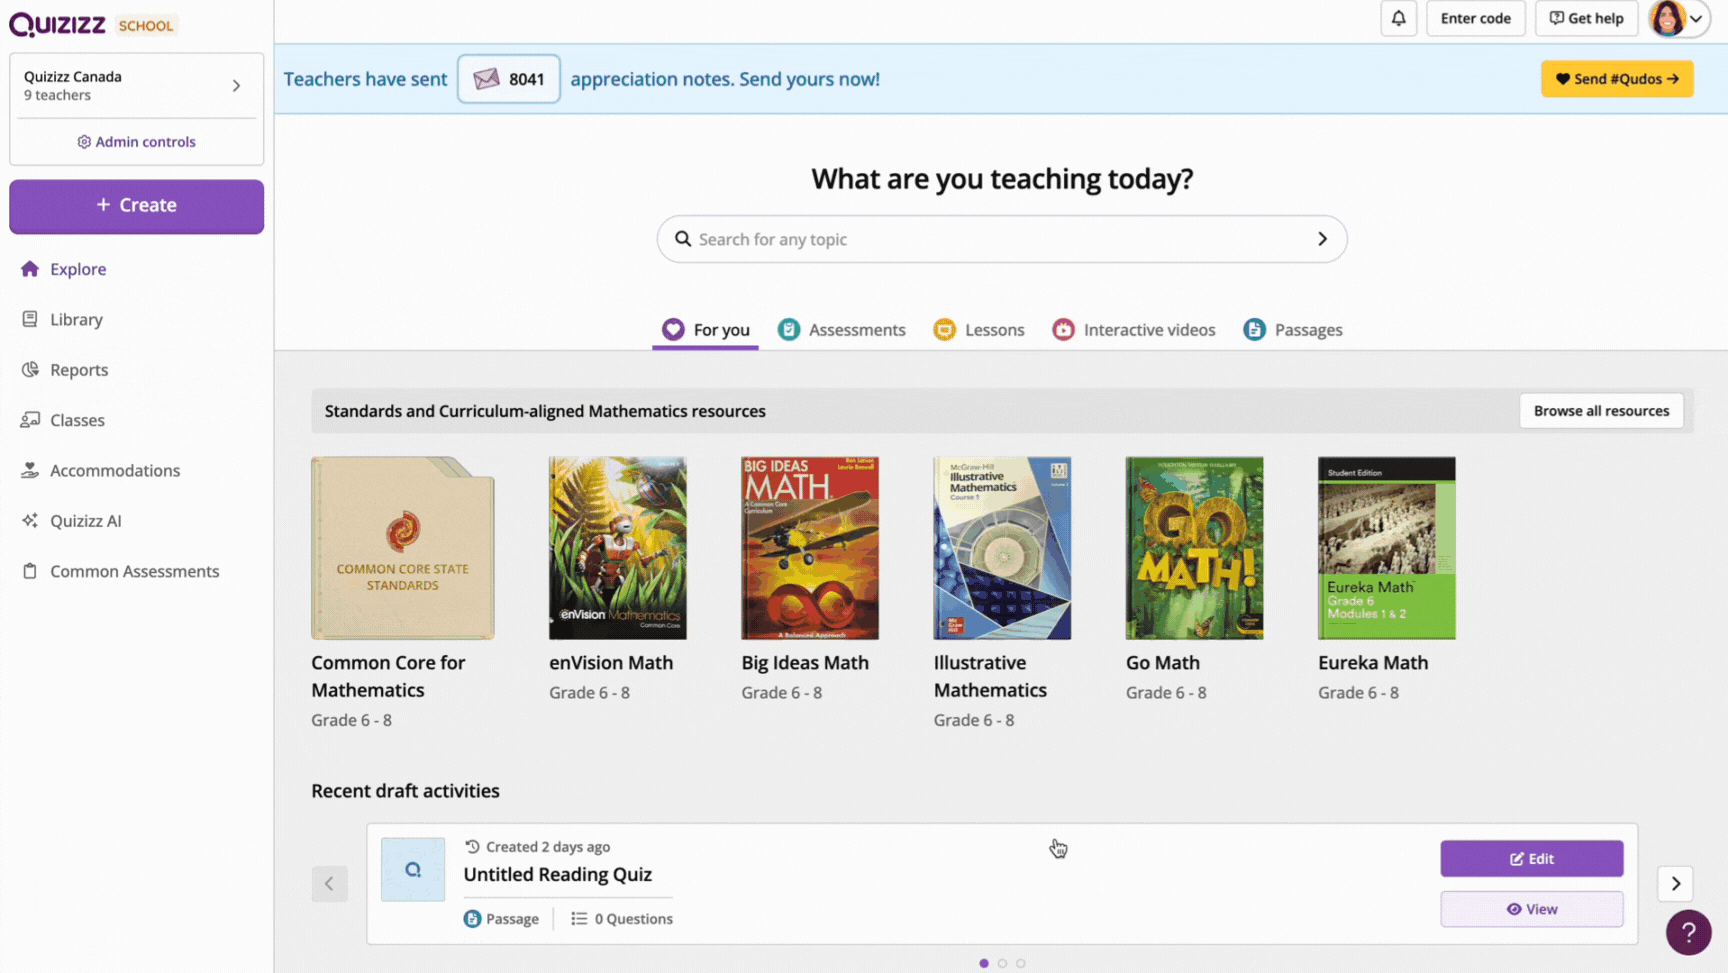Switch to the Interactive videos tab

click(x=1133, y=330)
